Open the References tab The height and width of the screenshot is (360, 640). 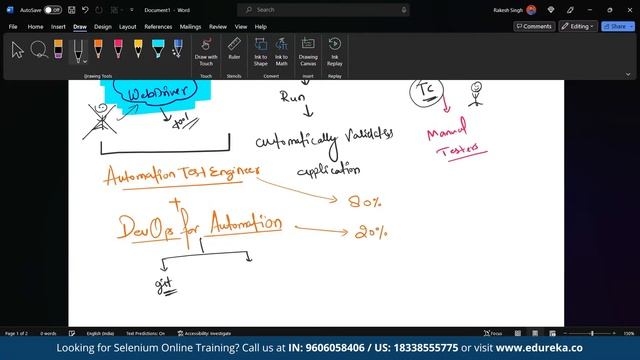pos(158,27)
